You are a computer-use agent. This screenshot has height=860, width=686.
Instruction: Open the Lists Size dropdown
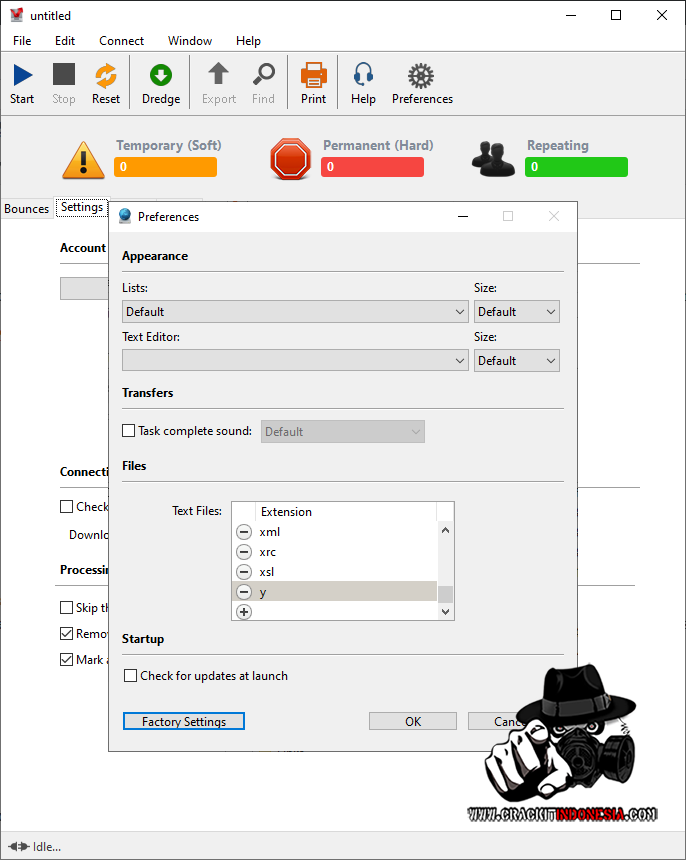(x=517, y=312)
